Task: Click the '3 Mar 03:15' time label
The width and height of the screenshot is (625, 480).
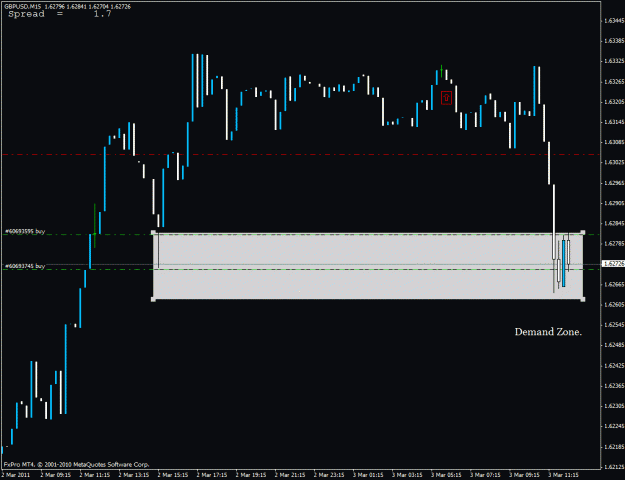Action: [407, 475]
